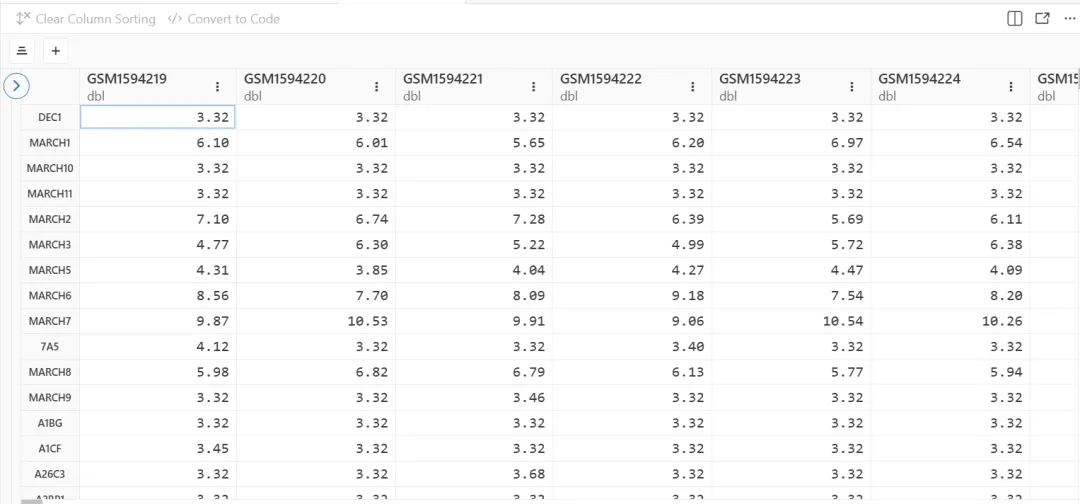Click cell 3.40 in 7A5 row
The width and height of the screenshot is (1080, 504).
point(632,347)
